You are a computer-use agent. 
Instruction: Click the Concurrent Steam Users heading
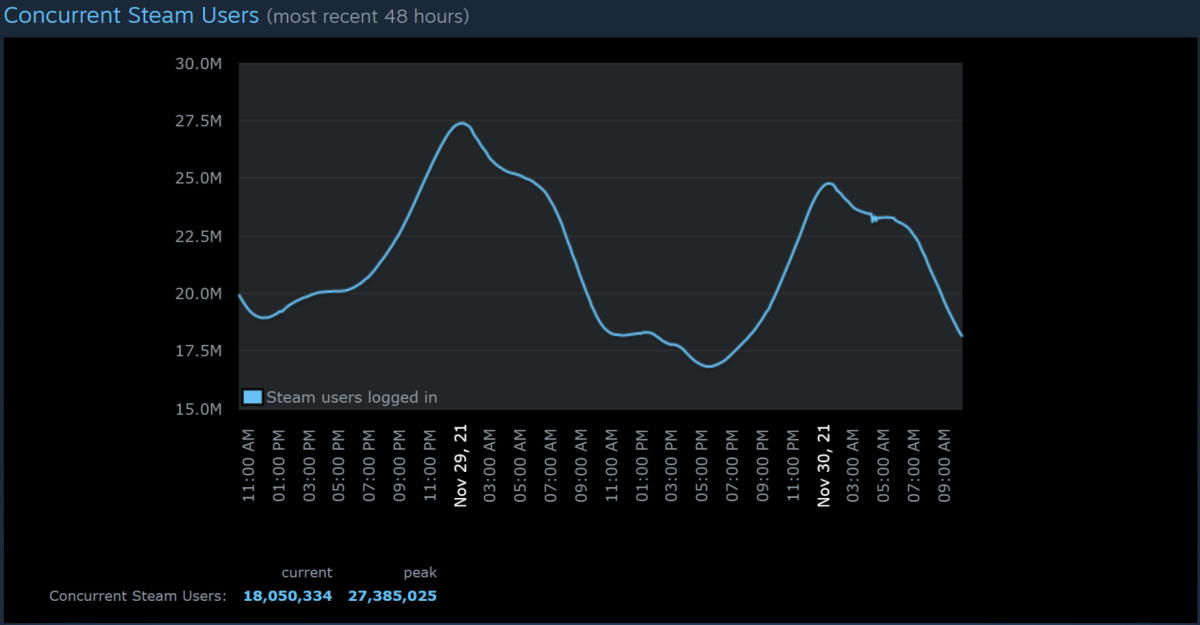tap(132, 16)
